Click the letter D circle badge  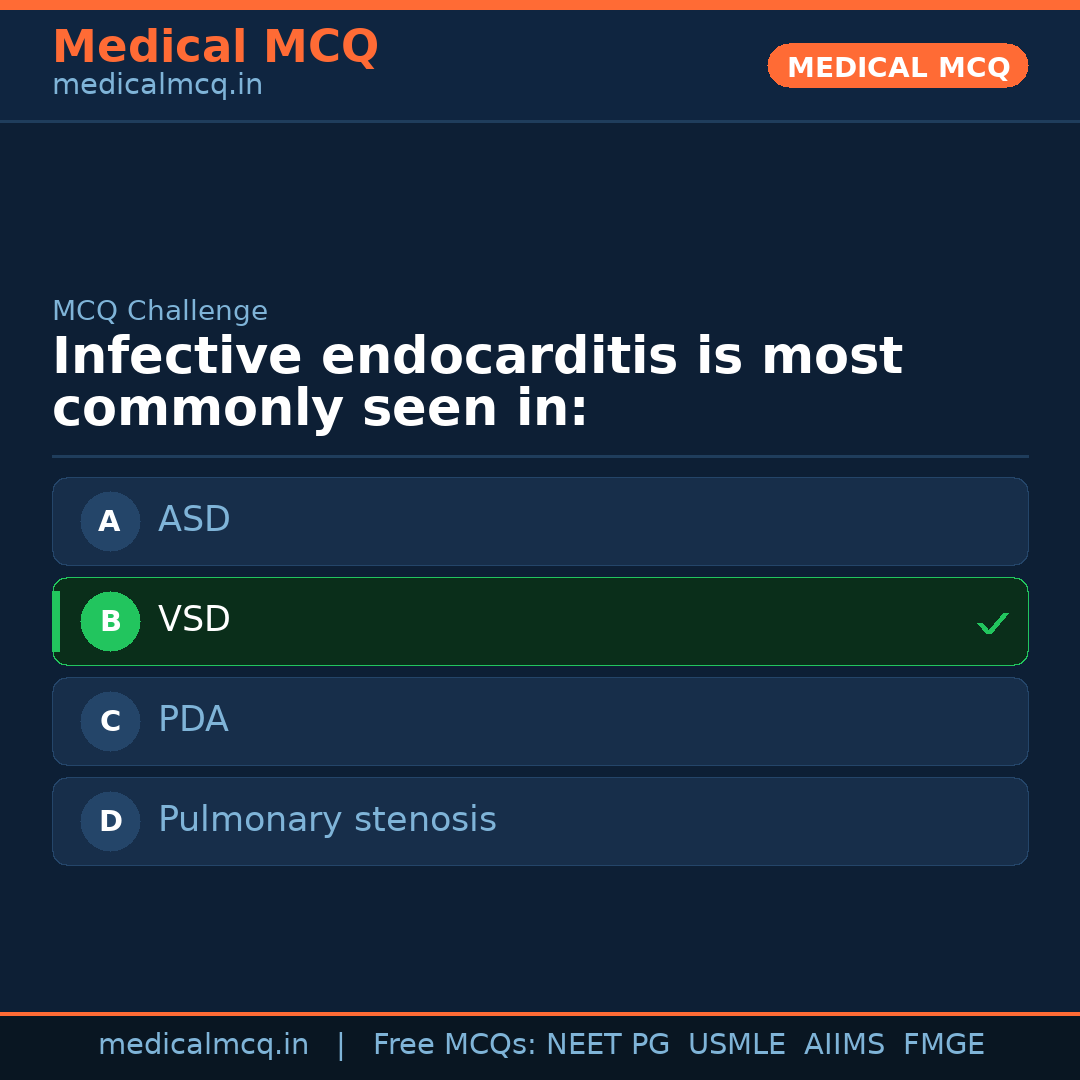point(110,821)
